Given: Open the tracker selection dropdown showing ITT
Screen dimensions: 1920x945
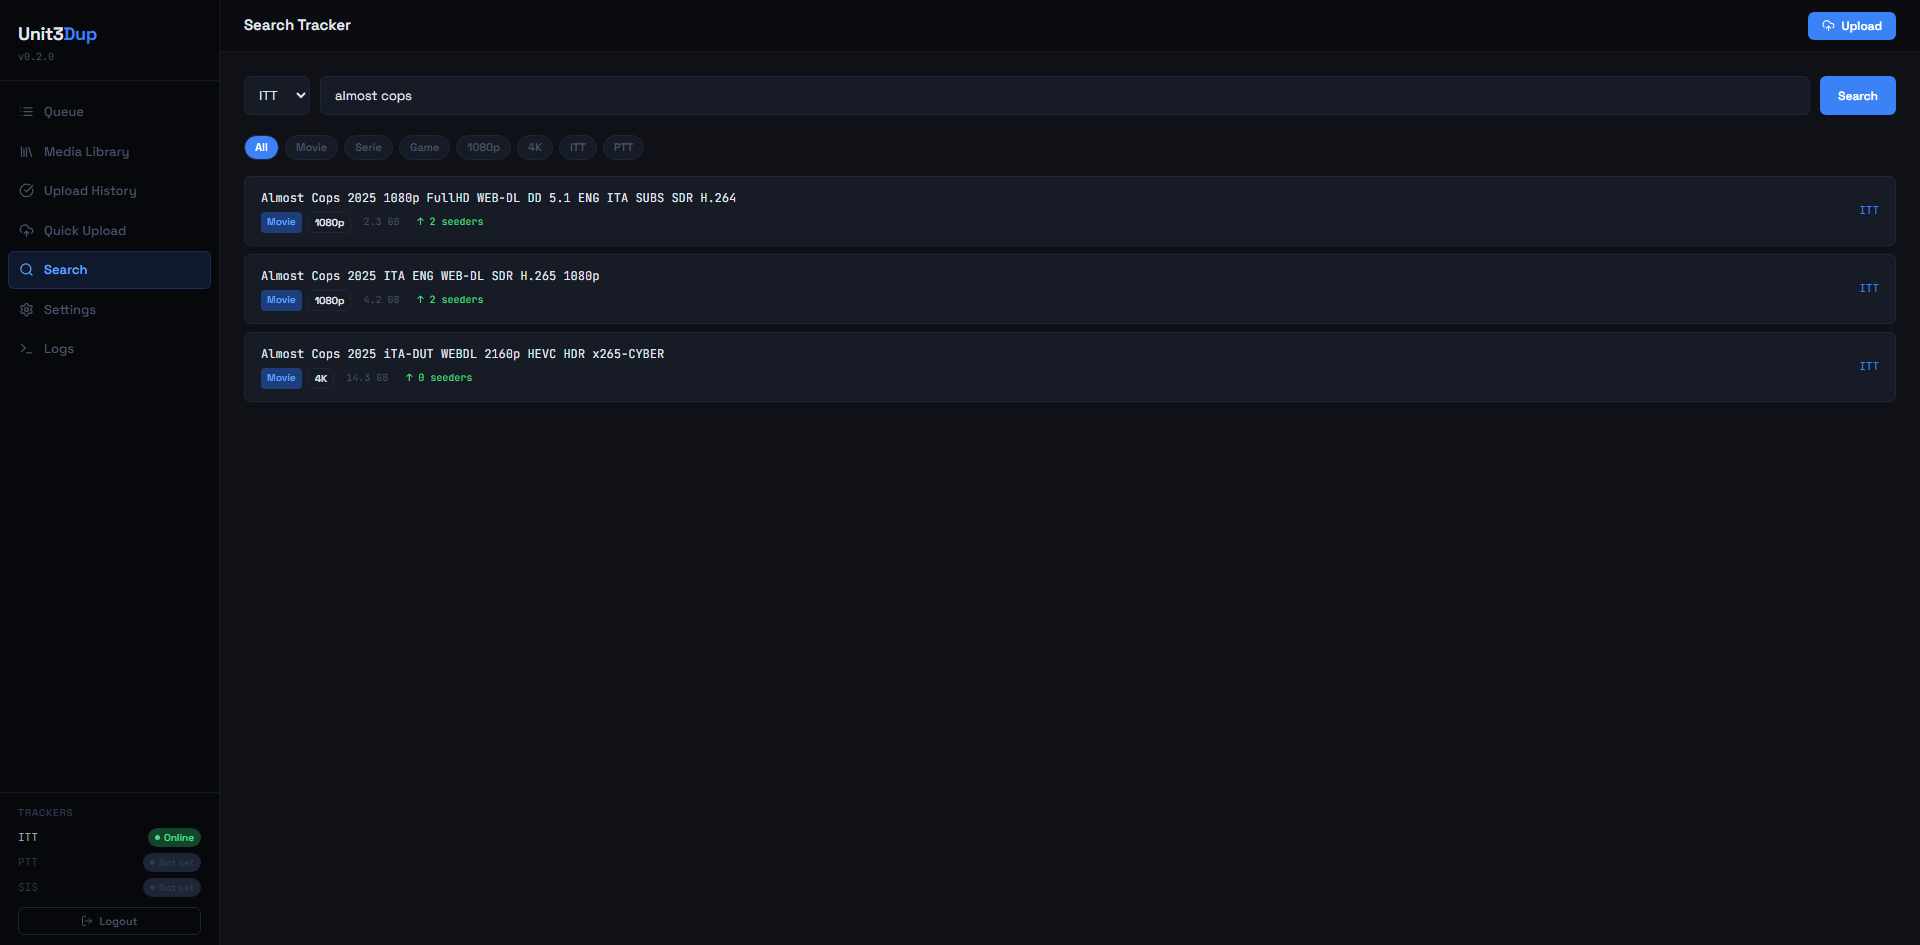Looking at the screenshot, I should pyautogui.click(x=276, y=95).
